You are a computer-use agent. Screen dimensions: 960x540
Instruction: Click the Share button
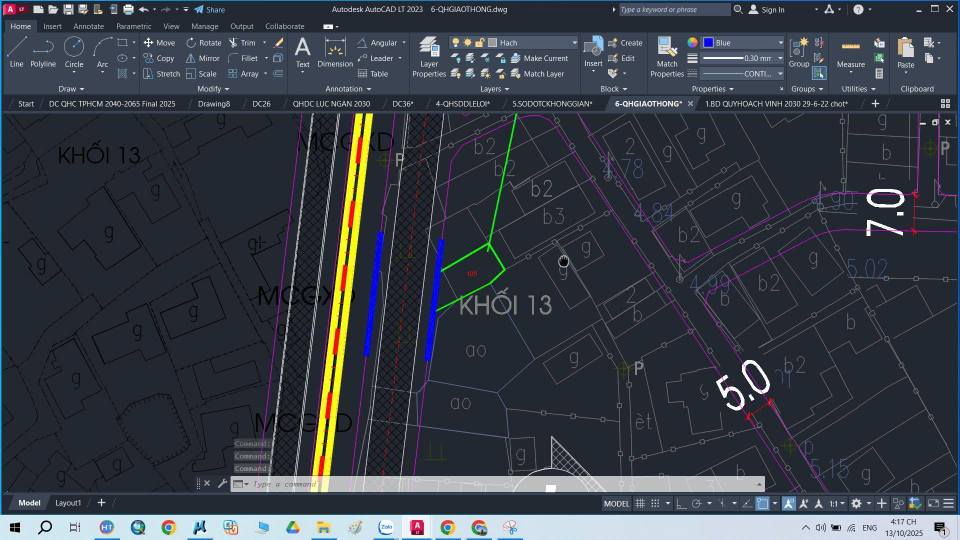coord(209,9)
